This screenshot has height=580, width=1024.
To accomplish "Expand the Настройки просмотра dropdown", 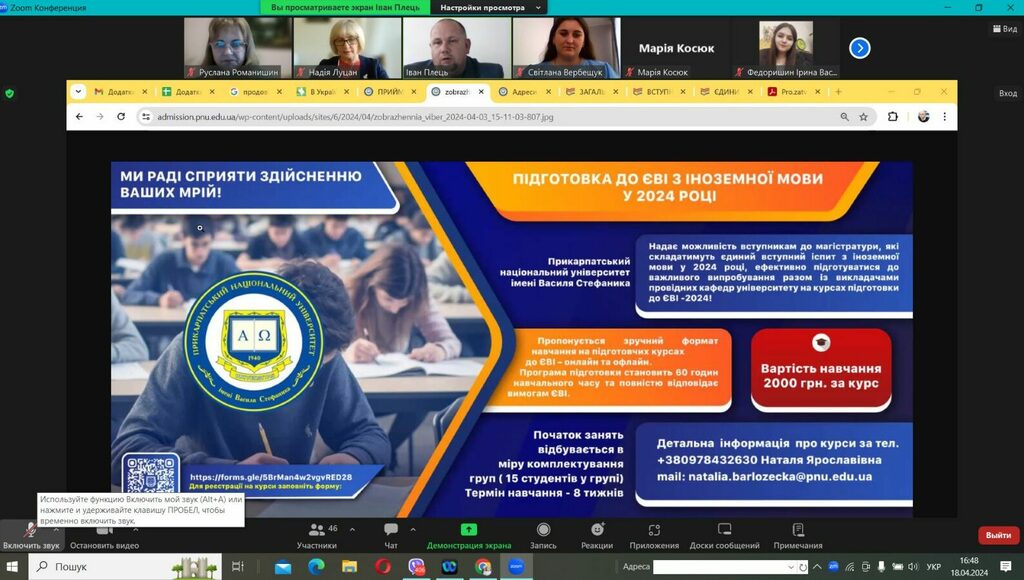I will [490, 8].
